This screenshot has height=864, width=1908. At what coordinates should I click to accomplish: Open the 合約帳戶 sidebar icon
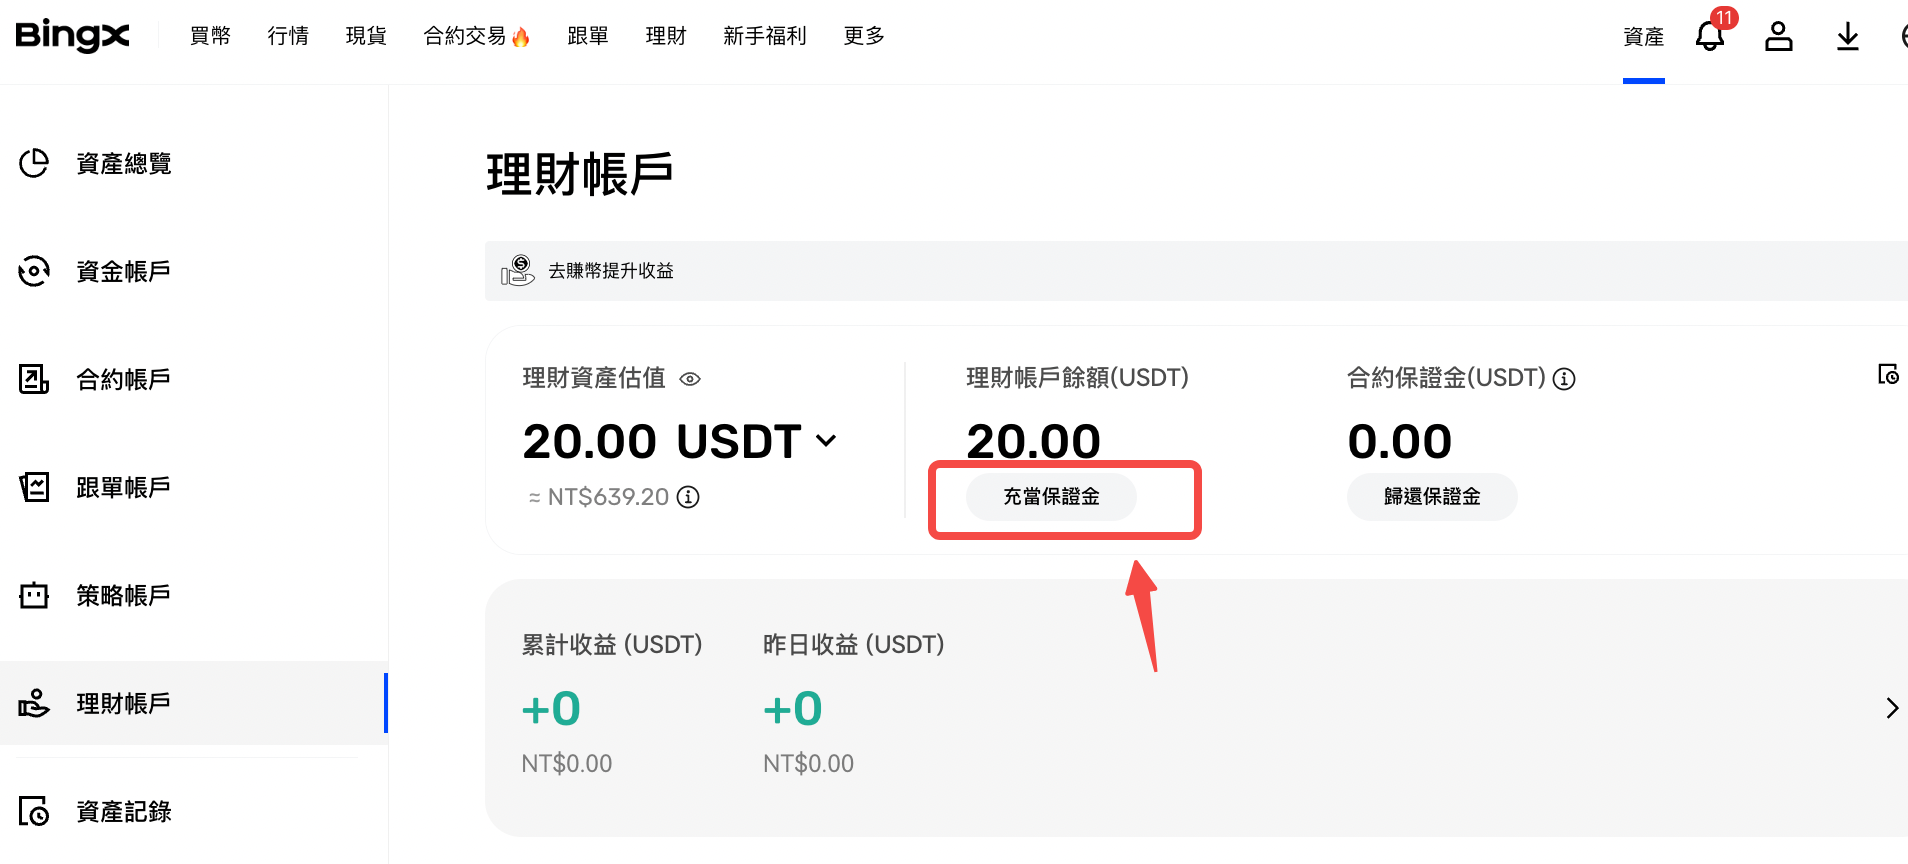click(34, 379)
